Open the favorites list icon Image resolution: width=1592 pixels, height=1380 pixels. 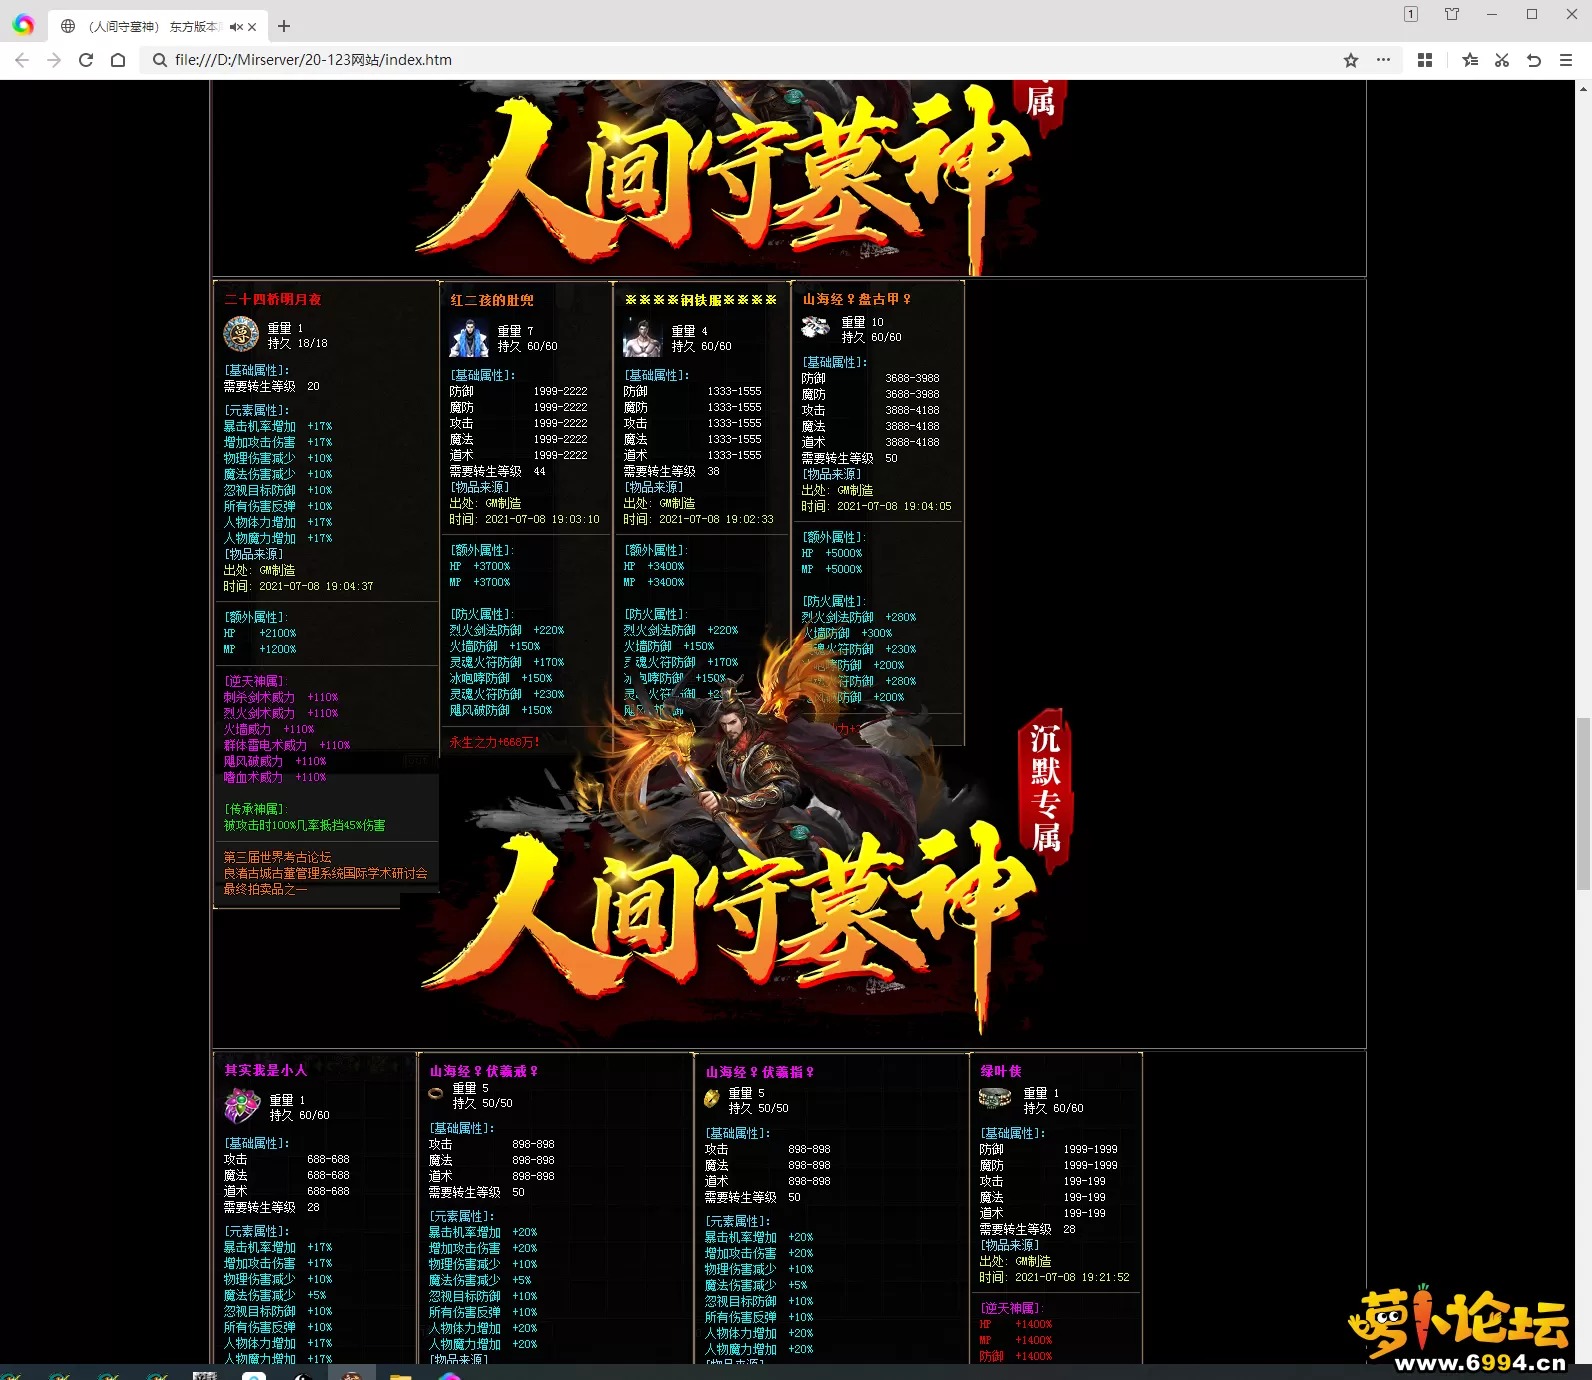(x=1470, y=60)
